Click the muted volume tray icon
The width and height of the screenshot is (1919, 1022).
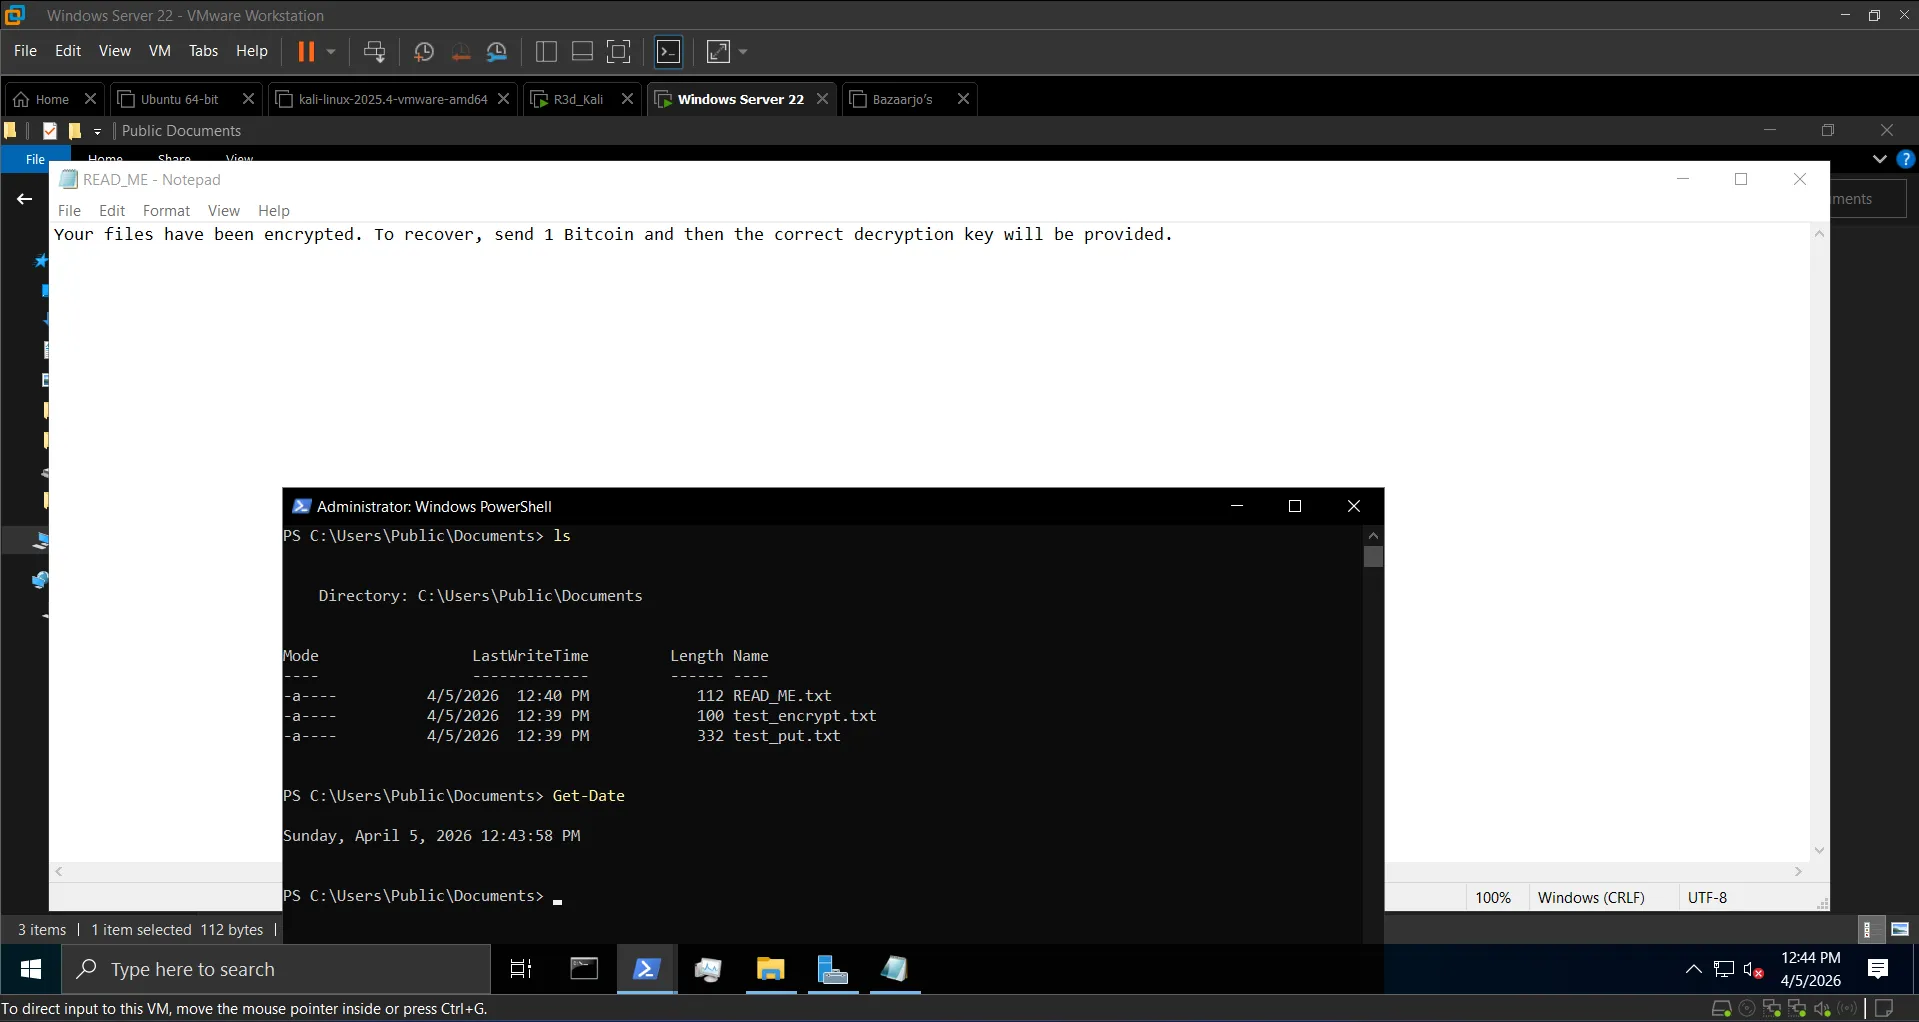[1753, 969]
